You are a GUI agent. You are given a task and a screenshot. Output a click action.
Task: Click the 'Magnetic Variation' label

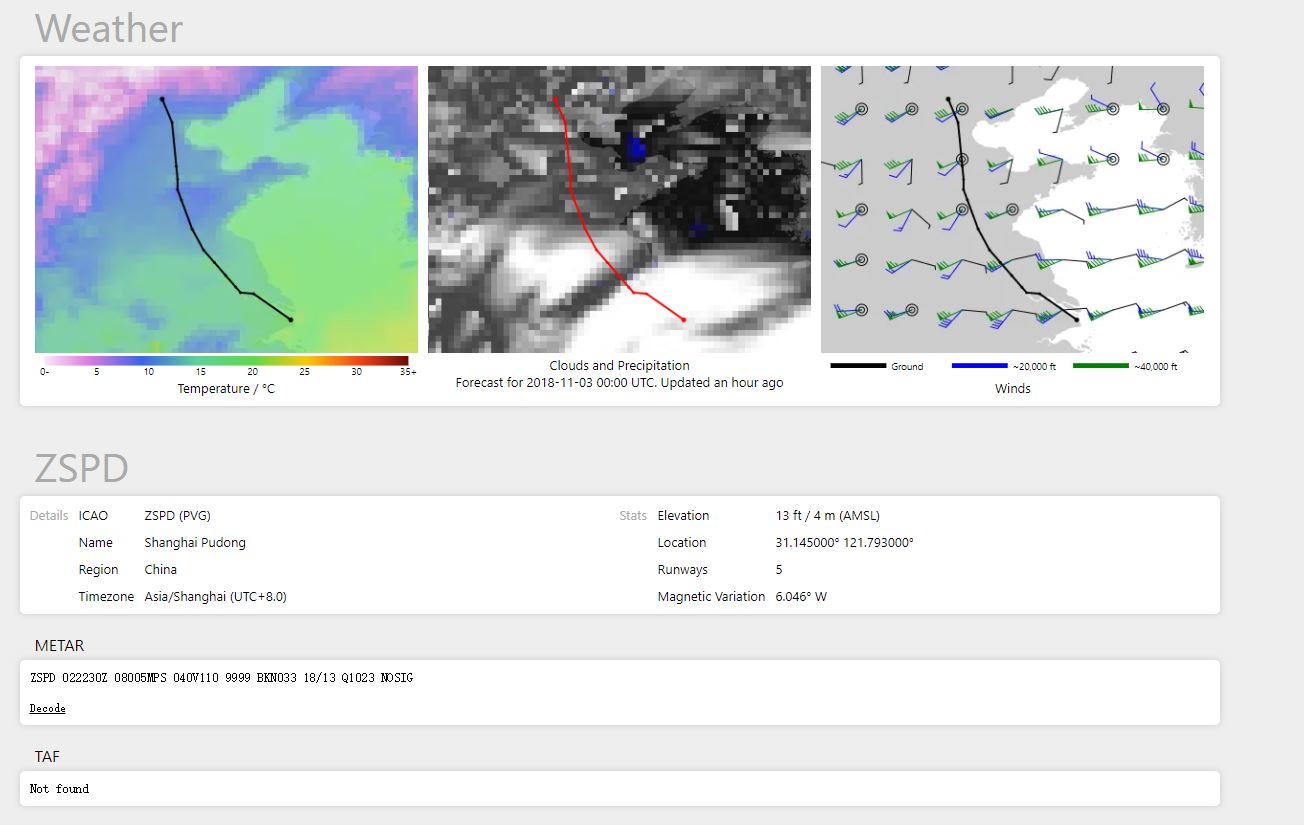coord(711,597)
